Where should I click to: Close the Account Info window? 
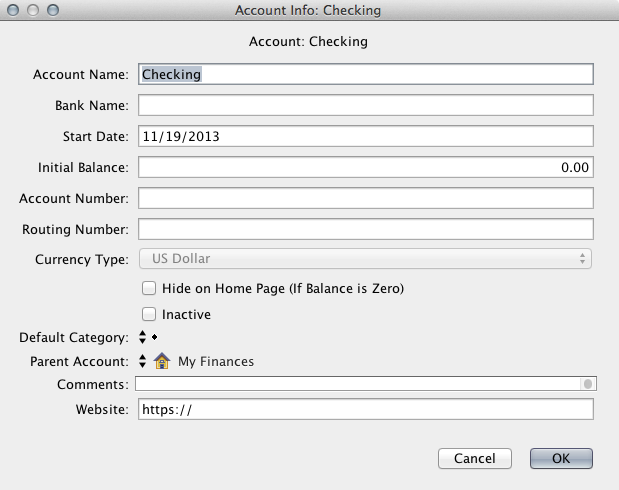pos(13,10)
